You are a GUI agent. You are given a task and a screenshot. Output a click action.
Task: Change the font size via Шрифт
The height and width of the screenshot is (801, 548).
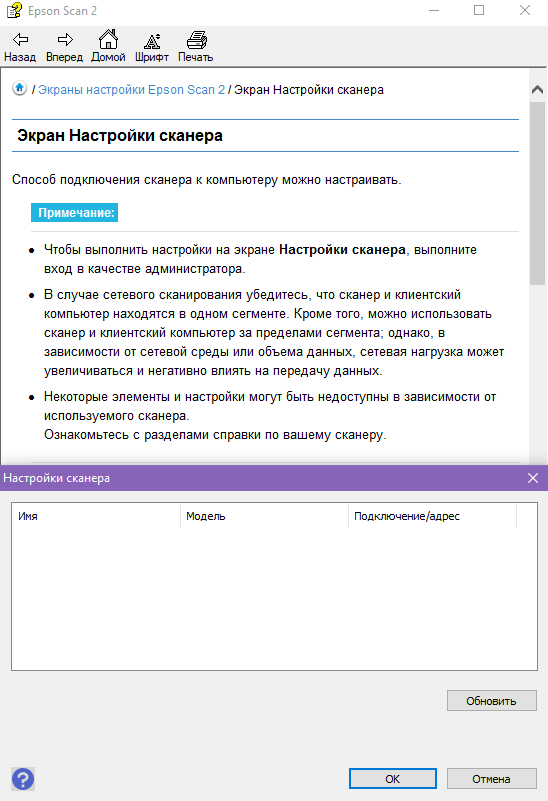pyautogui.click(x=152, y=46)
